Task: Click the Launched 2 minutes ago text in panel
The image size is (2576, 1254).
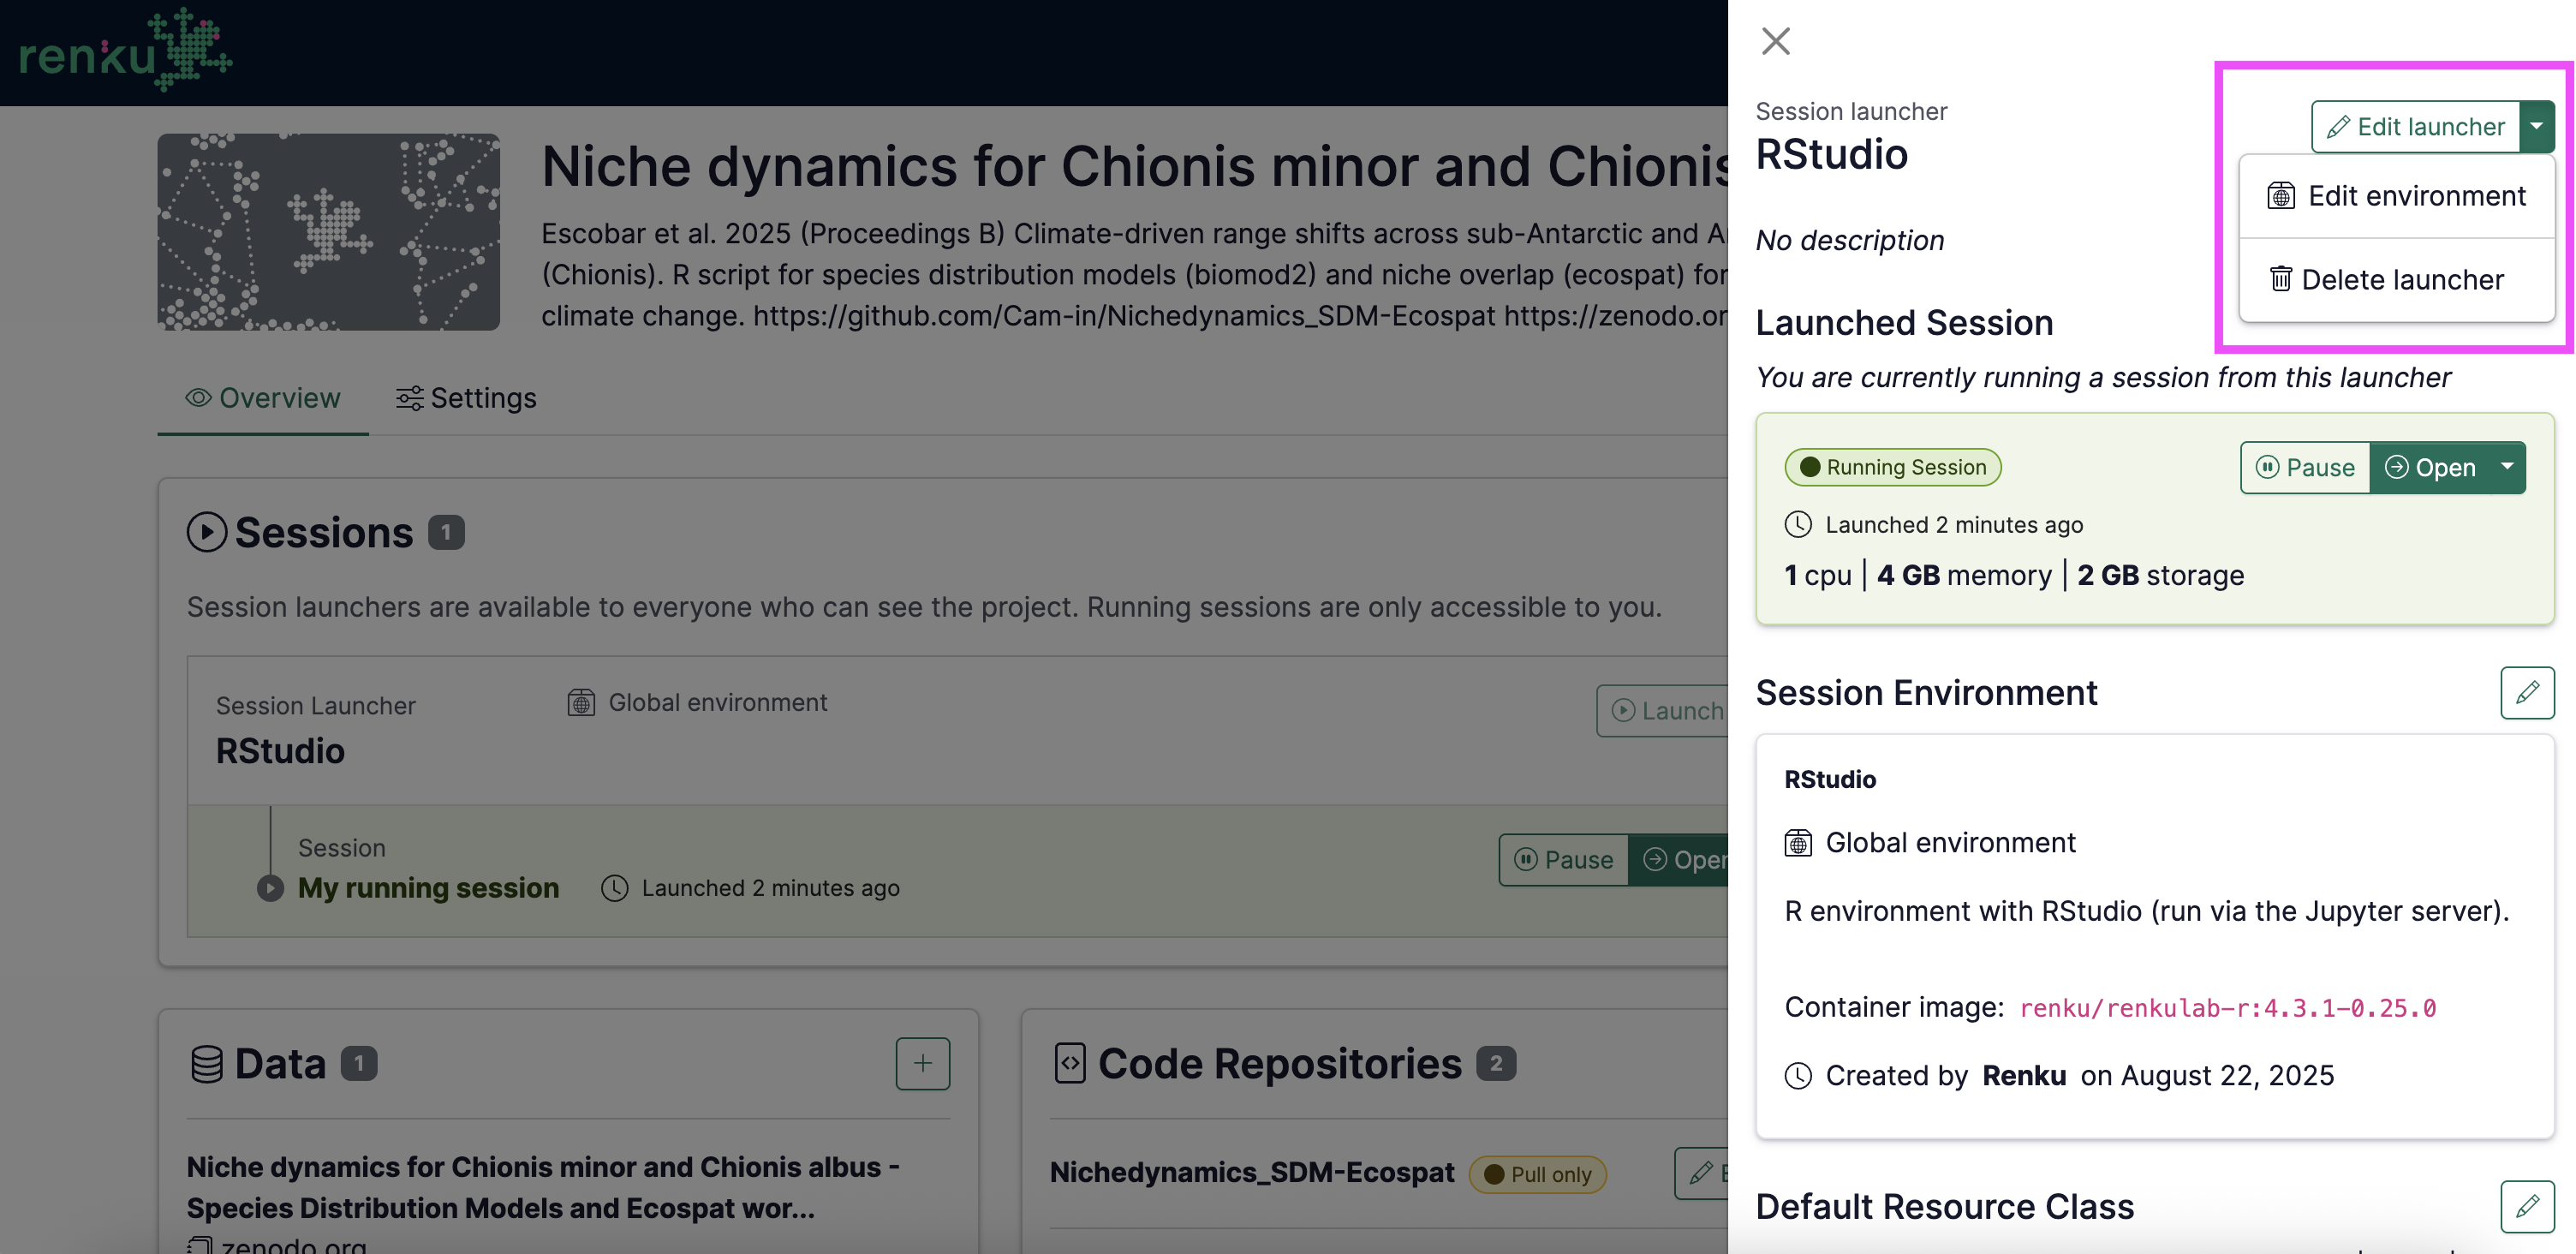Action: pyautogui.click(x=1954, y=525)
